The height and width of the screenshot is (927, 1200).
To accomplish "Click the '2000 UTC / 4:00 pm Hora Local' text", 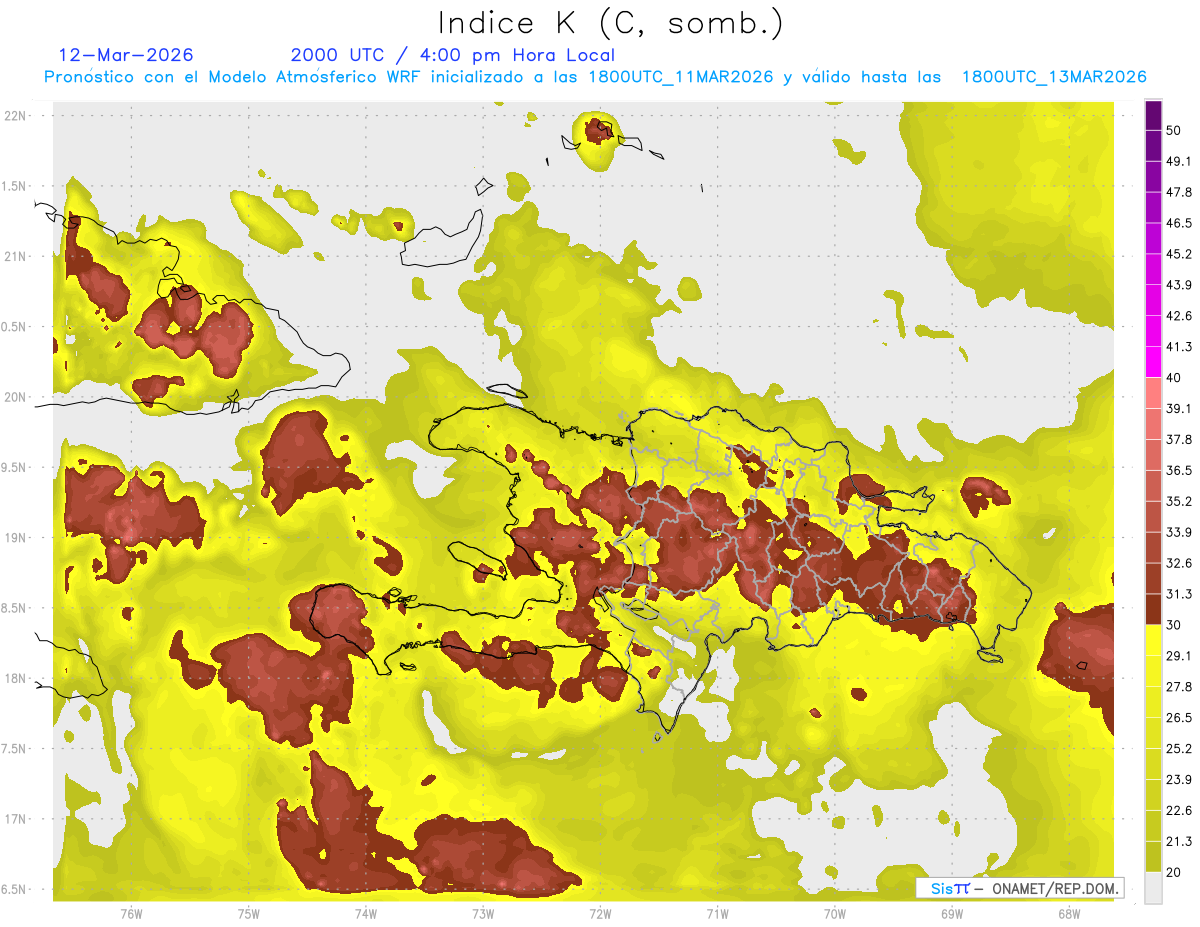I will pyautogui.click(x=453, y=55).
